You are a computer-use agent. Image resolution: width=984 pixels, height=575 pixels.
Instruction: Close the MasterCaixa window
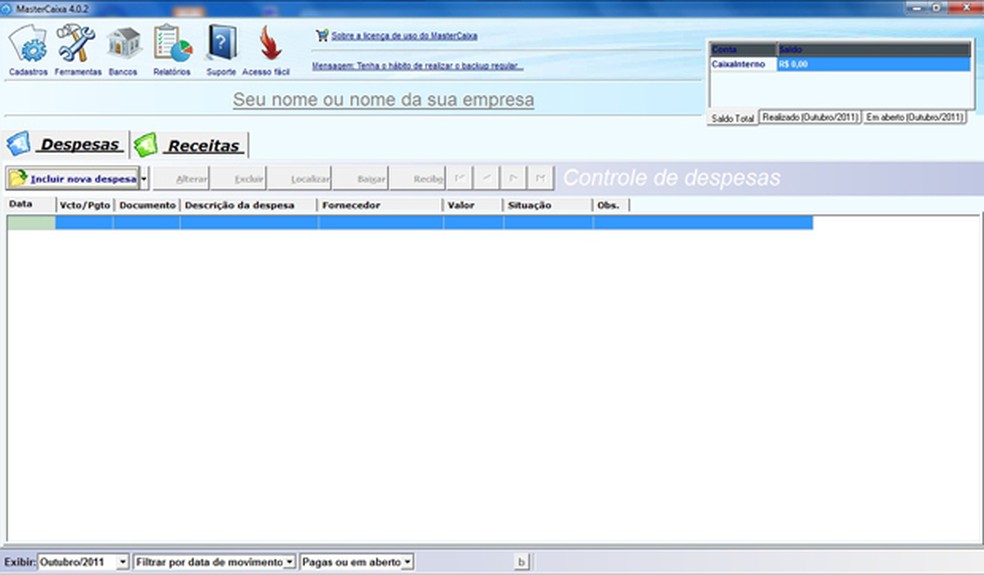(x=966, y=8)
